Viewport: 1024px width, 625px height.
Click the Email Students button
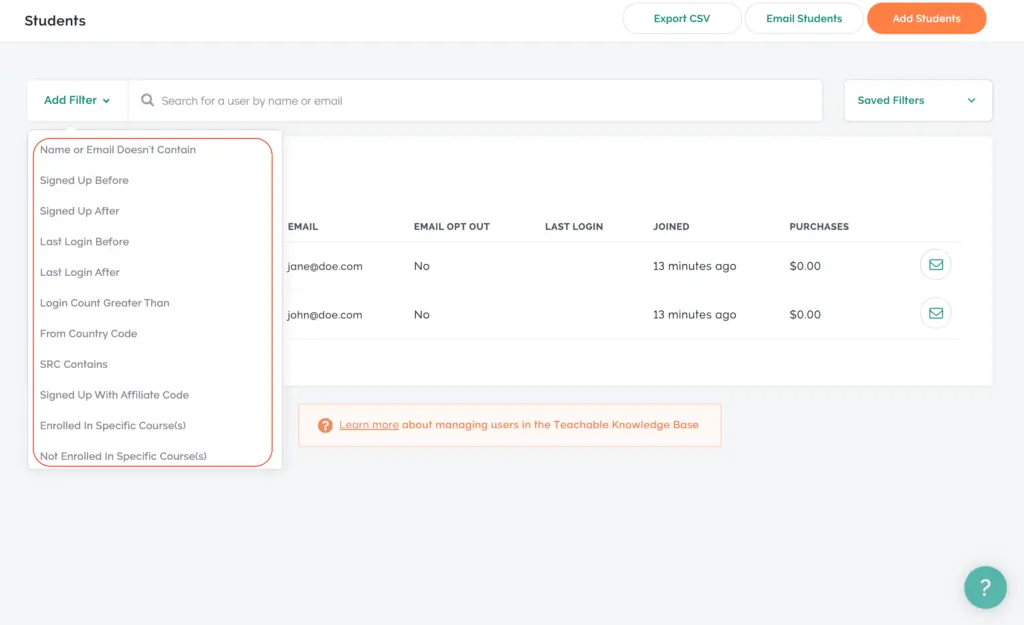pyautogui.click(x=804, y=19)
